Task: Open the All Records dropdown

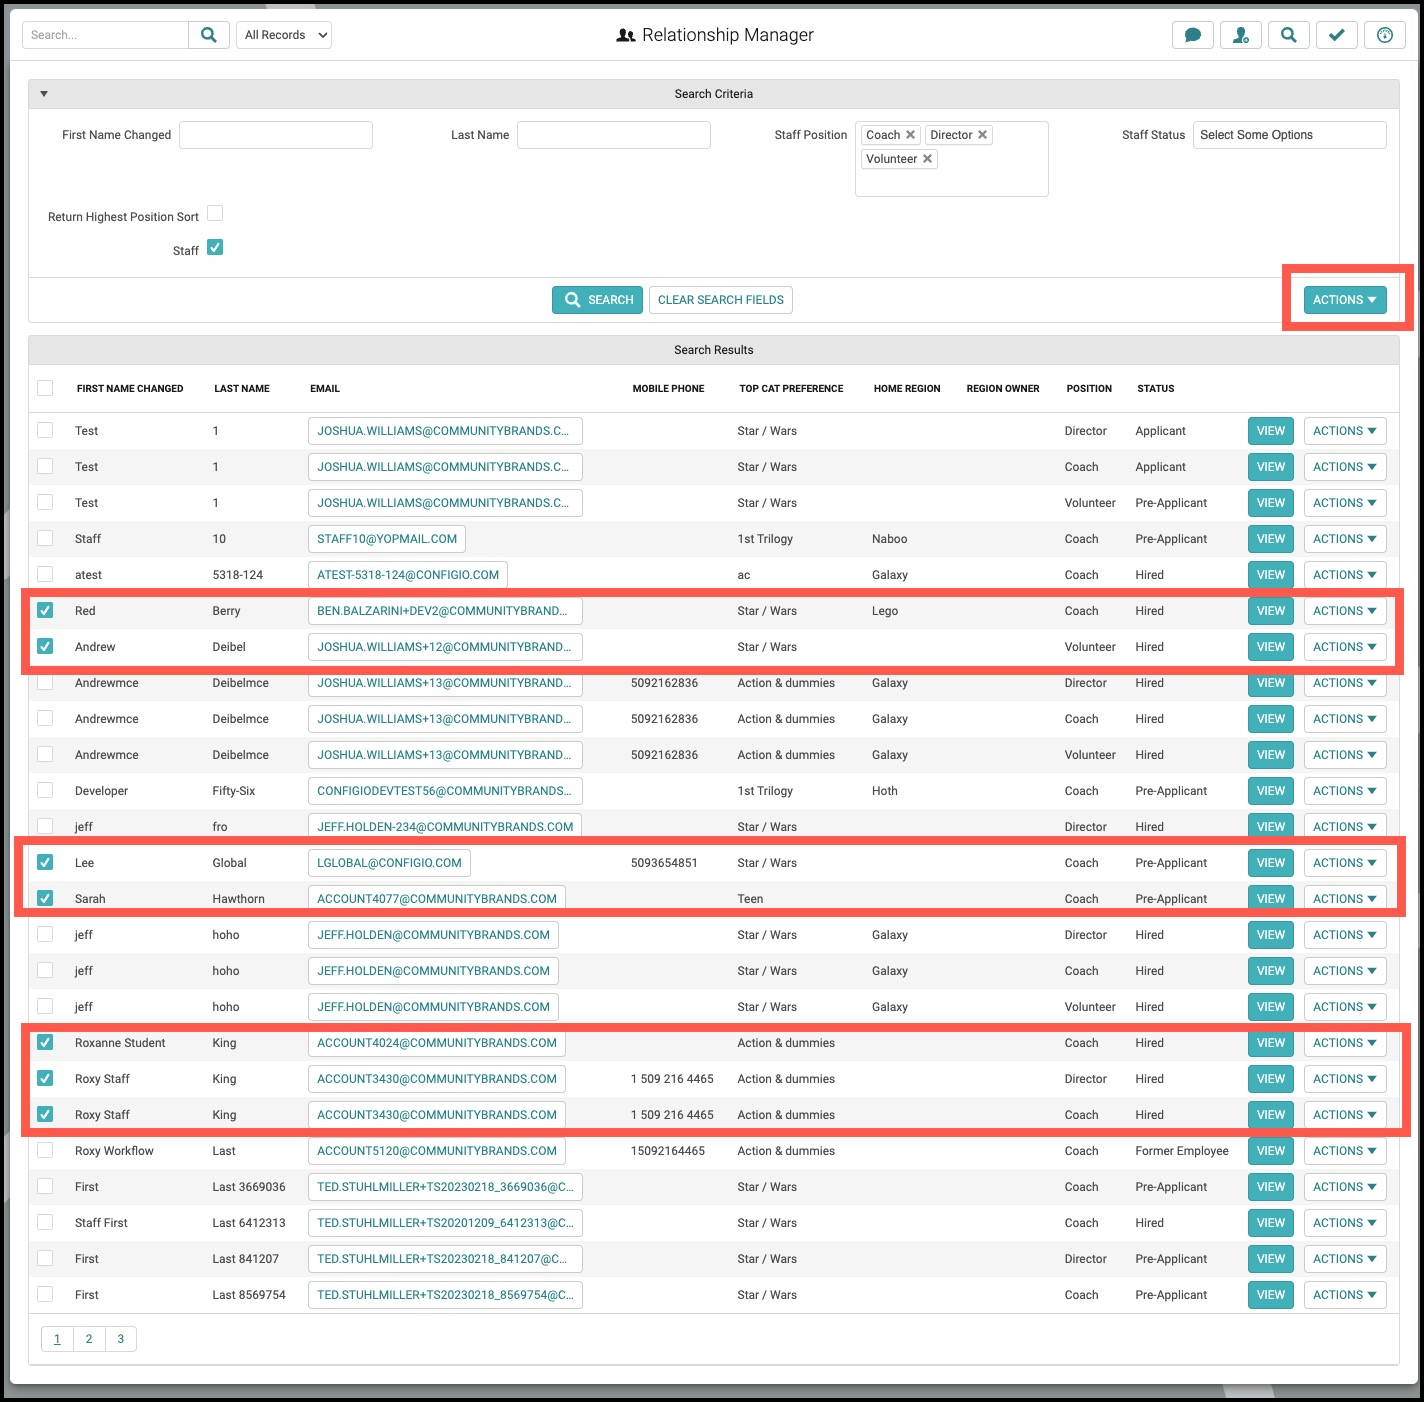Action: pyautogui.click(x=284, y=35)
